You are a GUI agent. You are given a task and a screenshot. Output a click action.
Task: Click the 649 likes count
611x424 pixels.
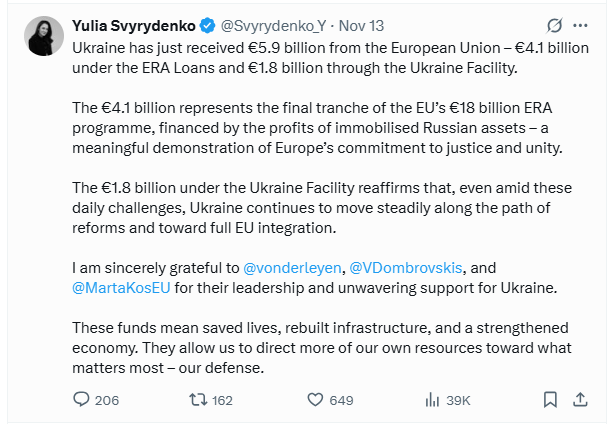pyautogui.click(x=342, y=400)
